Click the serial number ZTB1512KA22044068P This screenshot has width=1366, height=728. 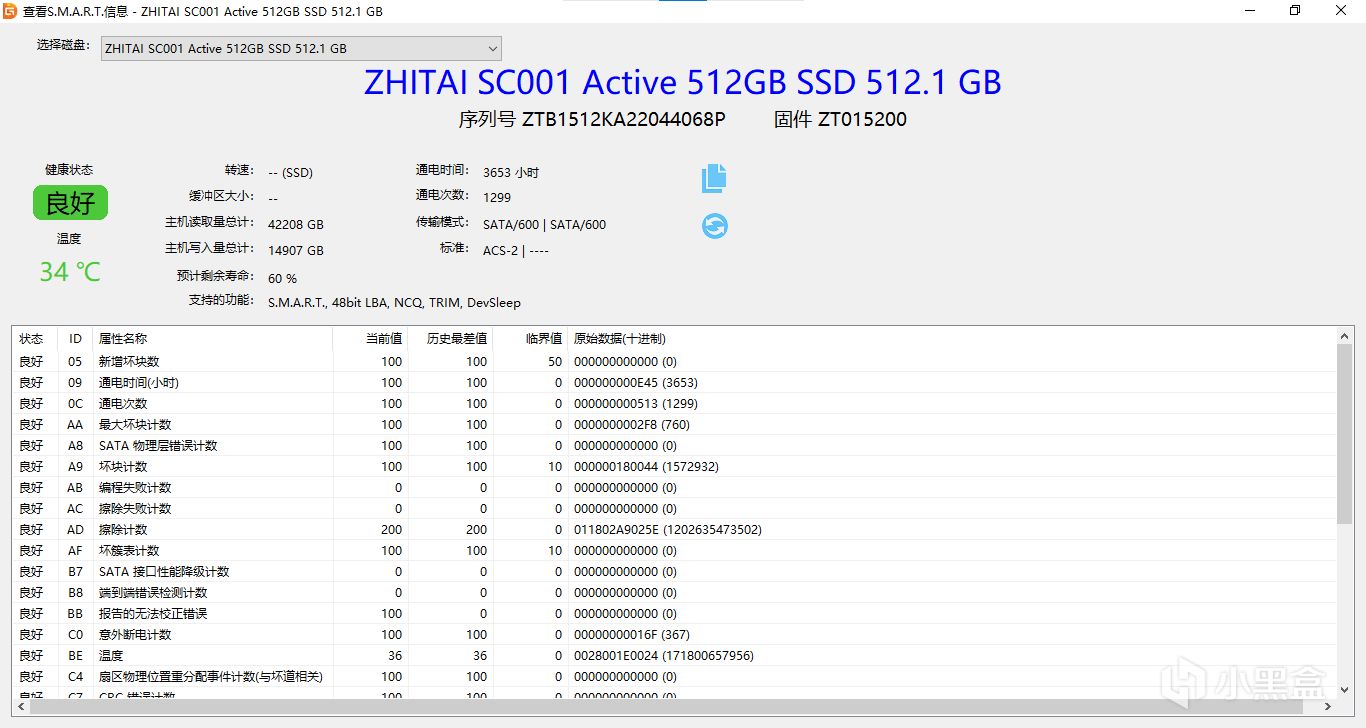coord(624,120)
